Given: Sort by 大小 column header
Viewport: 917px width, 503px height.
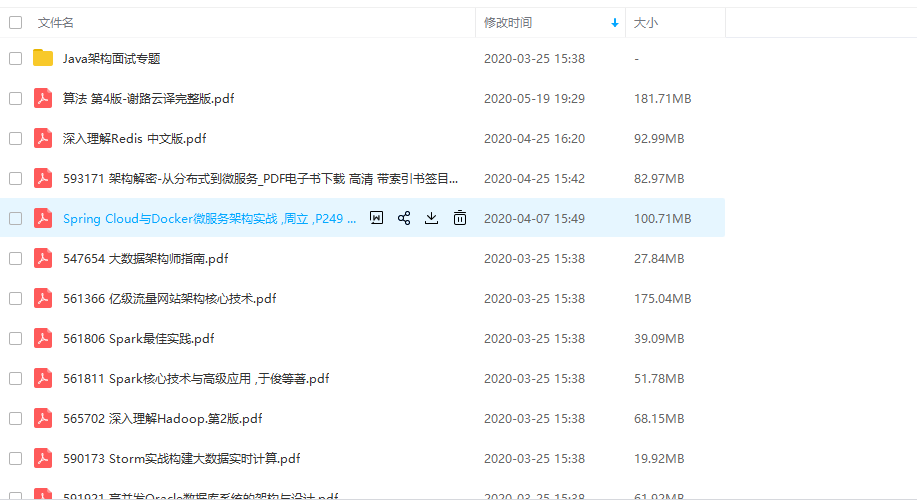Looking at the screenshot, I should tap(646, 23).
